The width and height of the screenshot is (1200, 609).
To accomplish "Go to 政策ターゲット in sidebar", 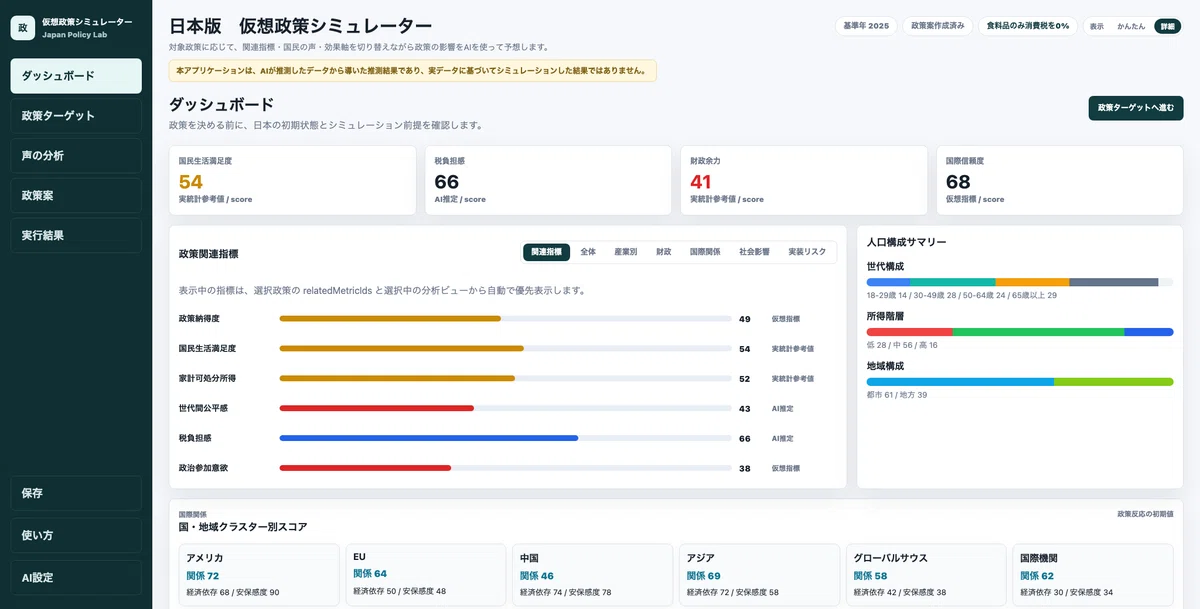I will click(x=76, y=116).
